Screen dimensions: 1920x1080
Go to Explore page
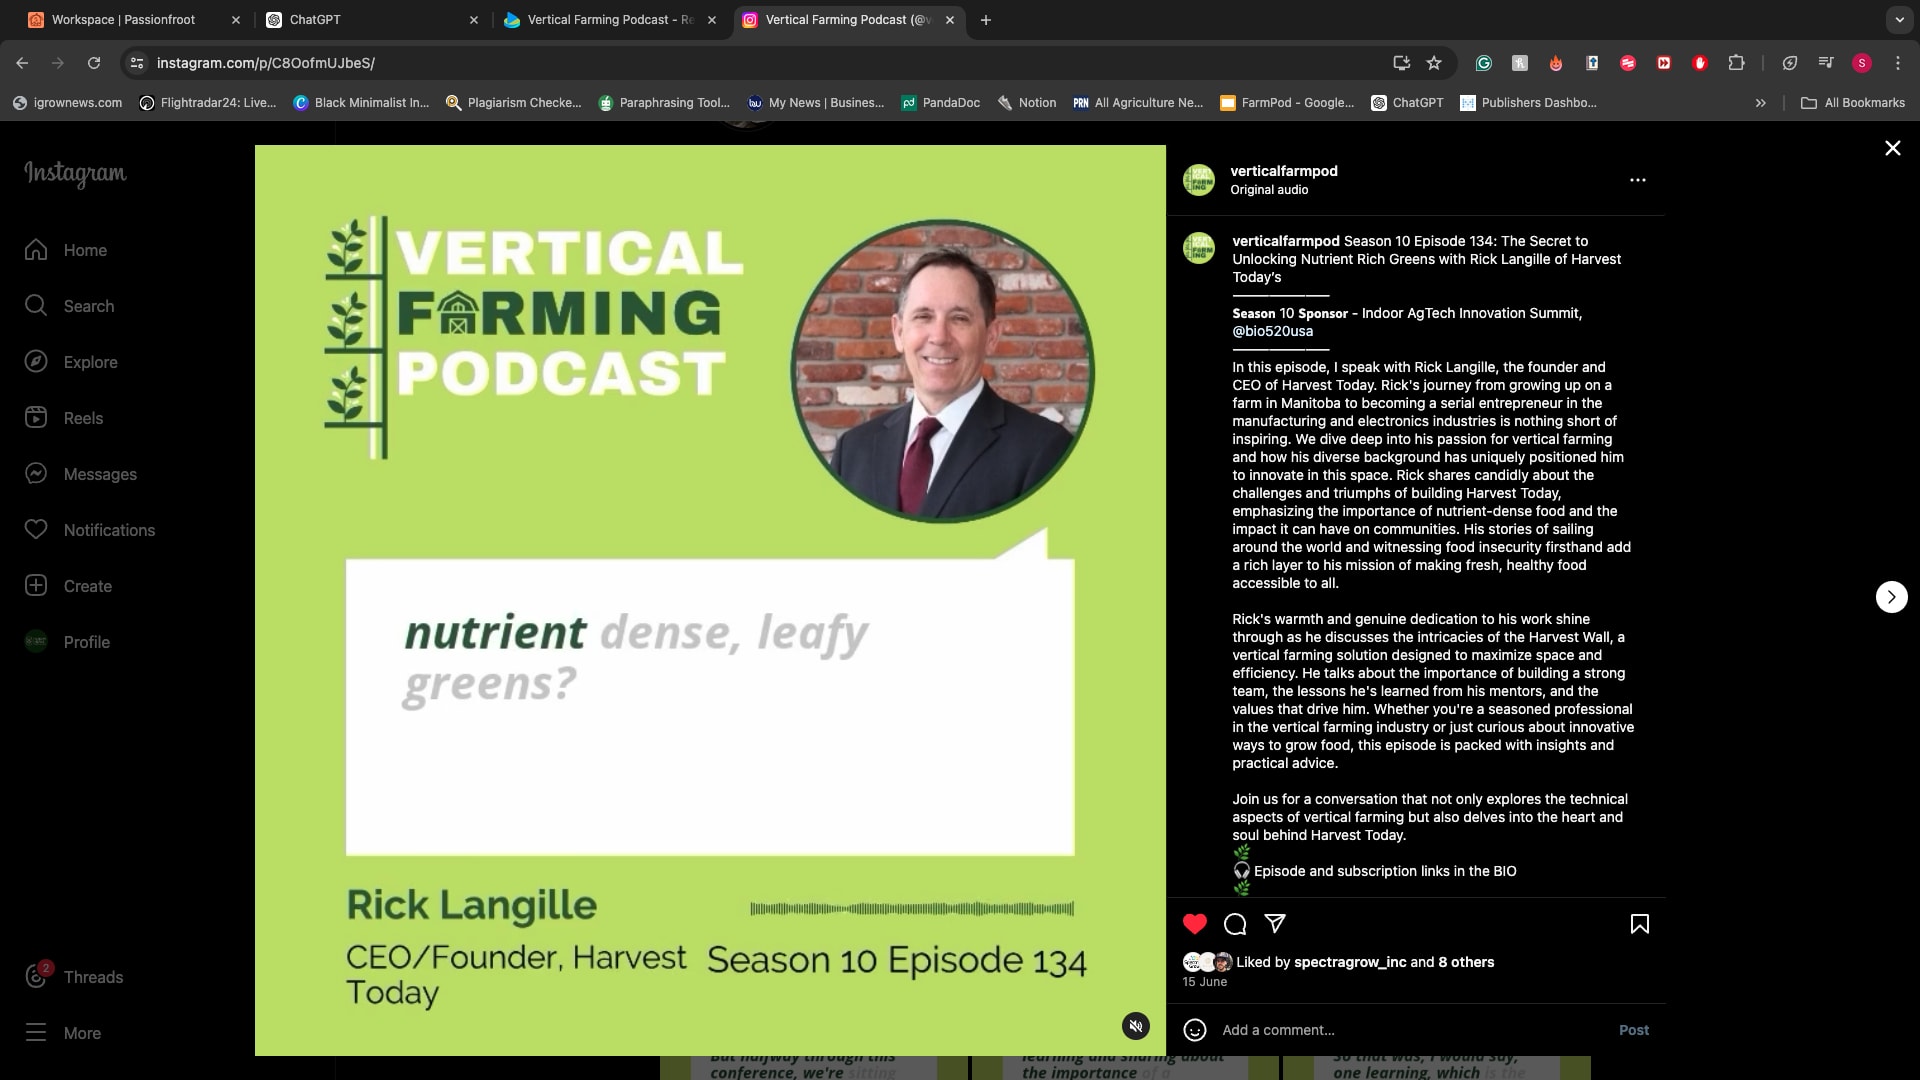(x=71, y=362)
